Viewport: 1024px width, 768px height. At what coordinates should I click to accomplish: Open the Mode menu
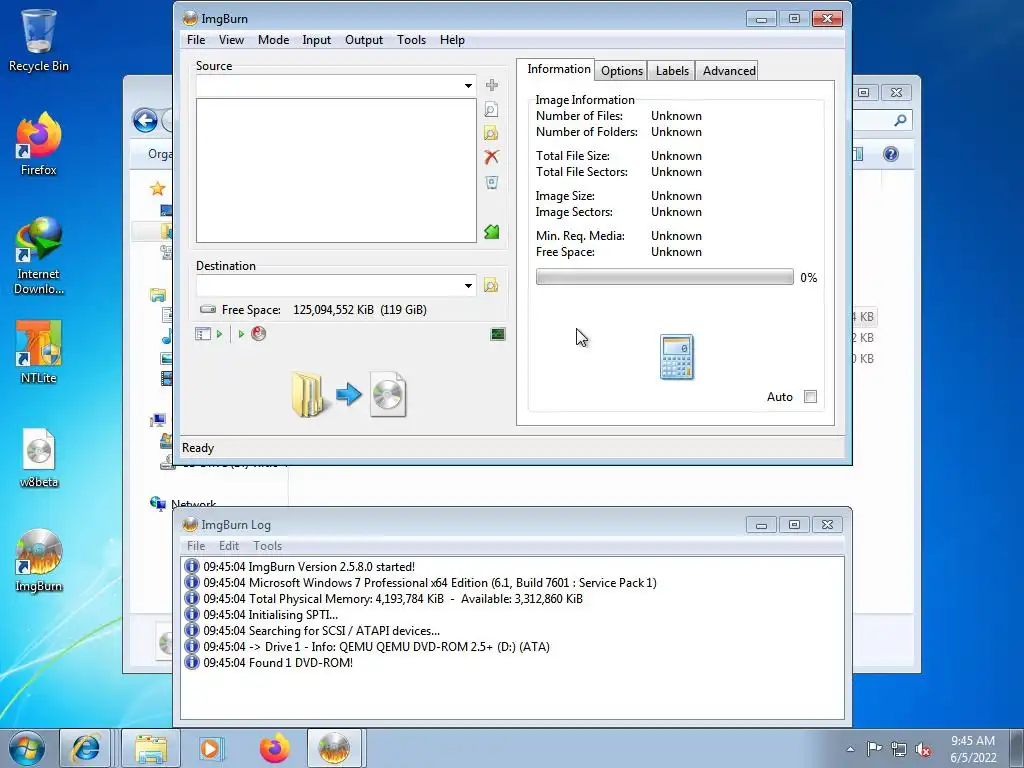coord(274,40)
